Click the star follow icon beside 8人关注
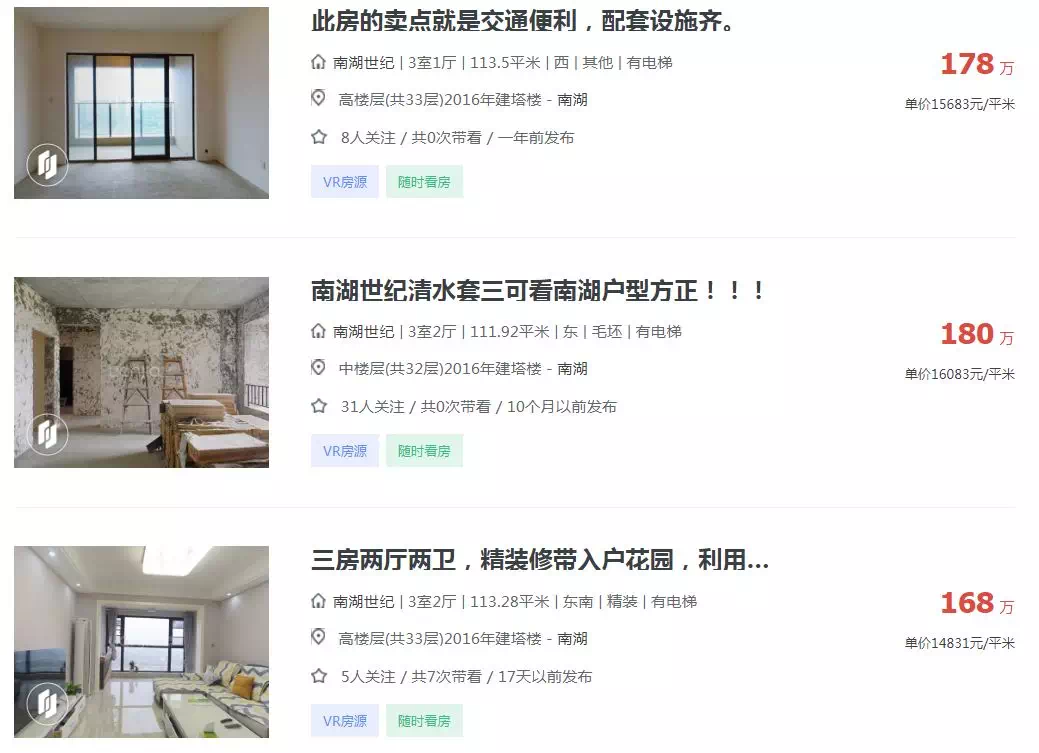 [319, 137]
